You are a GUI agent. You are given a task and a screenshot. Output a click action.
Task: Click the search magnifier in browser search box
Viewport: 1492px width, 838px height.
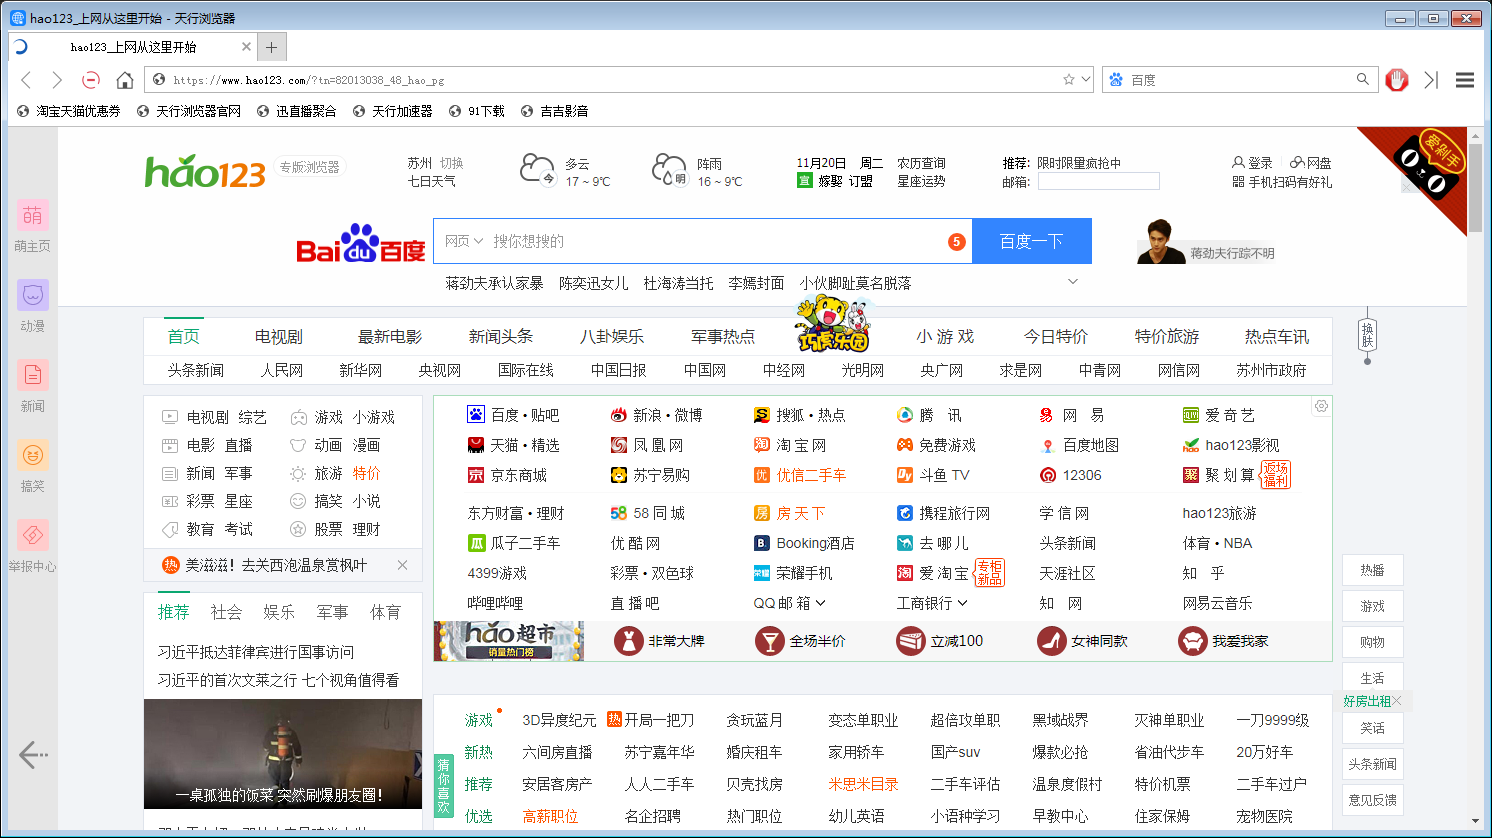coord(1362,79)
